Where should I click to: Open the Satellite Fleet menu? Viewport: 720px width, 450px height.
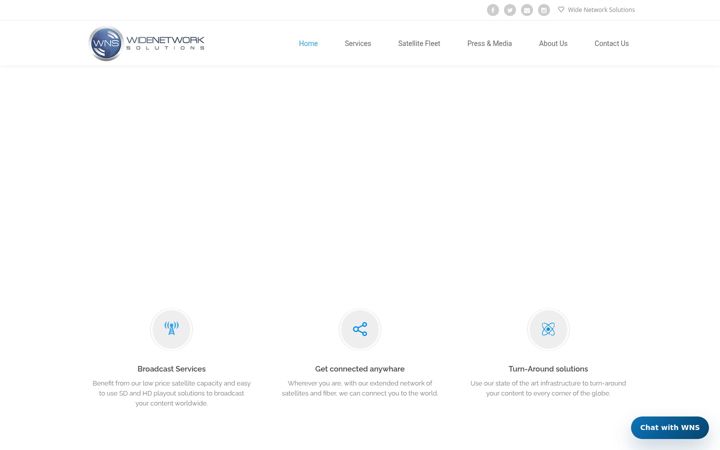pyautogui.click(x=419, y=44)
